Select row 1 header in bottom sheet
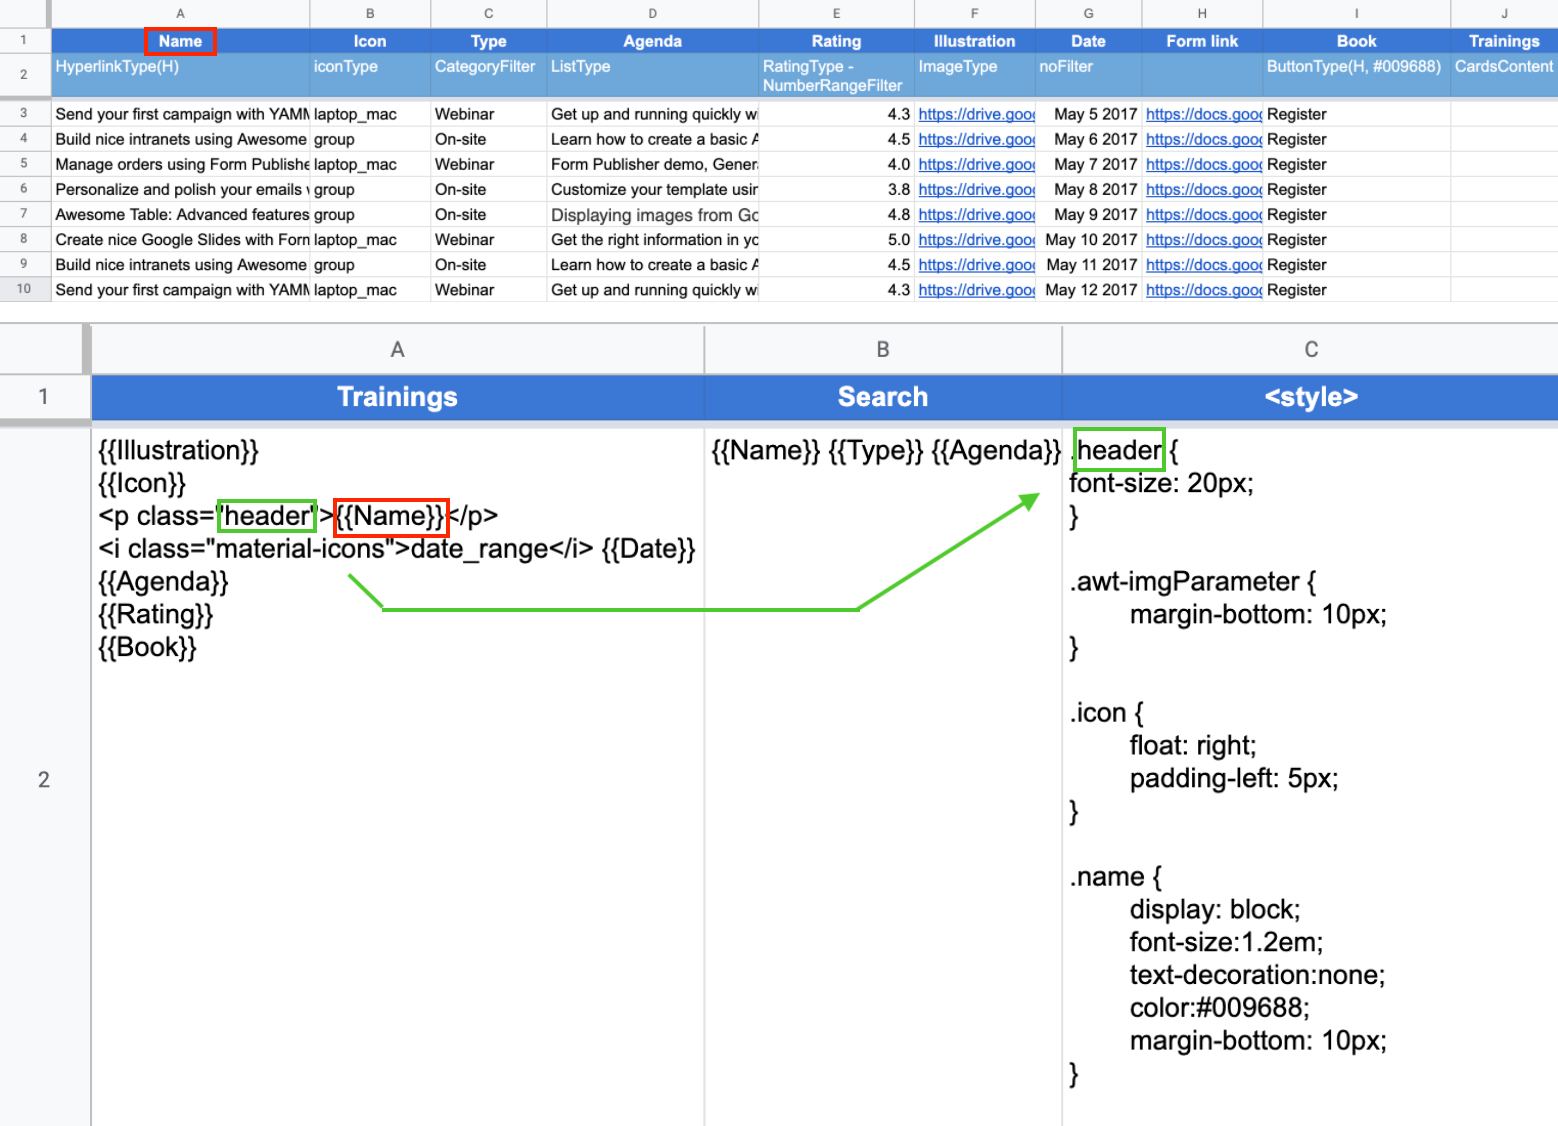 click(44, 397)
